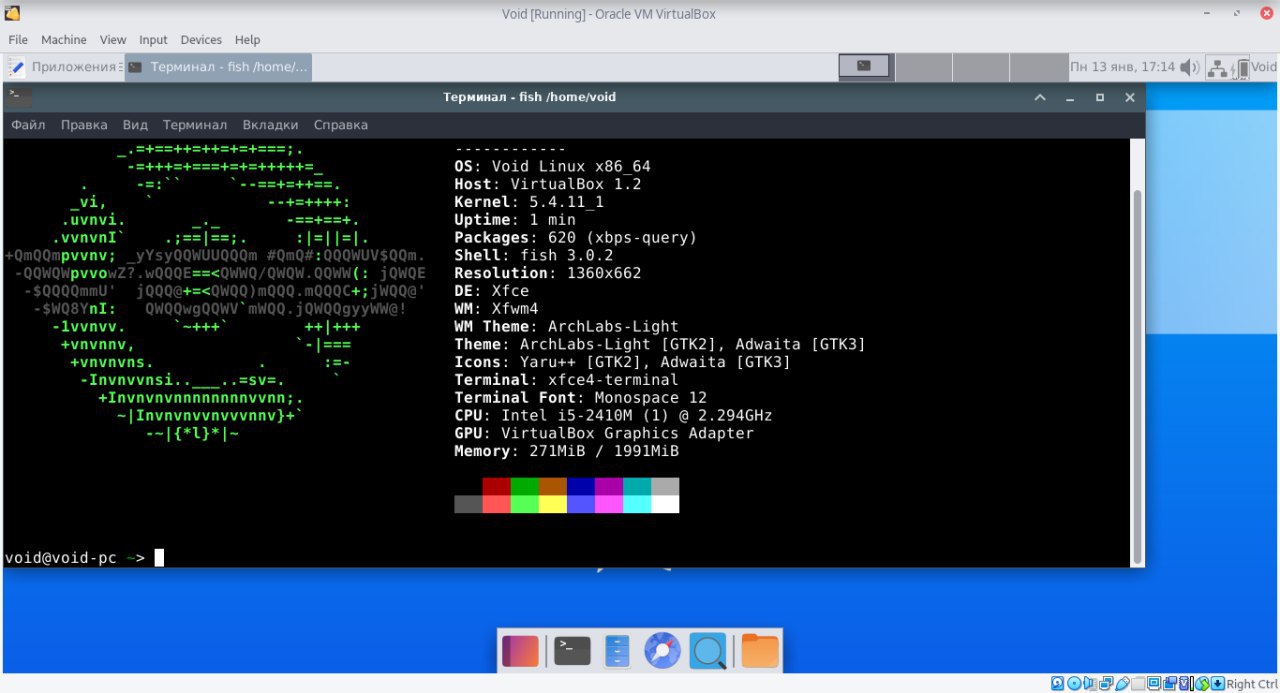The width and height of the screenshot is (1280, 693).
Task: Click the terminal window menu icon in its titlebar
Action: tap(17, 97)
